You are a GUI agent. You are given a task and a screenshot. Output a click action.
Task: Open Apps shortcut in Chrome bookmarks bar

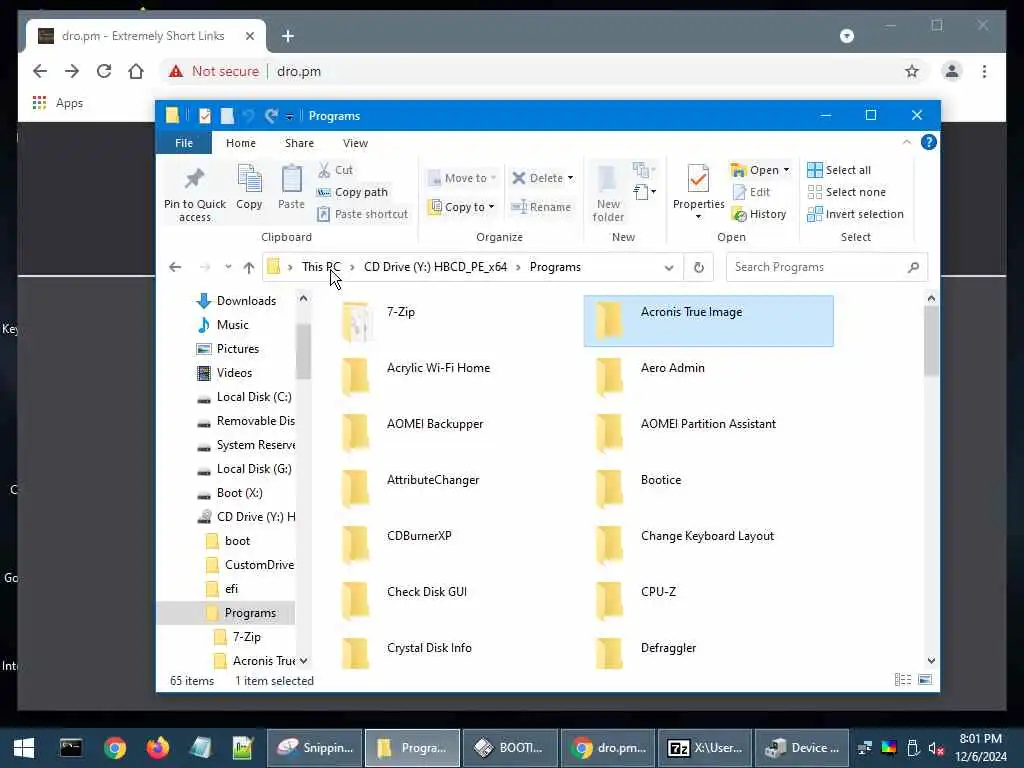57,103
